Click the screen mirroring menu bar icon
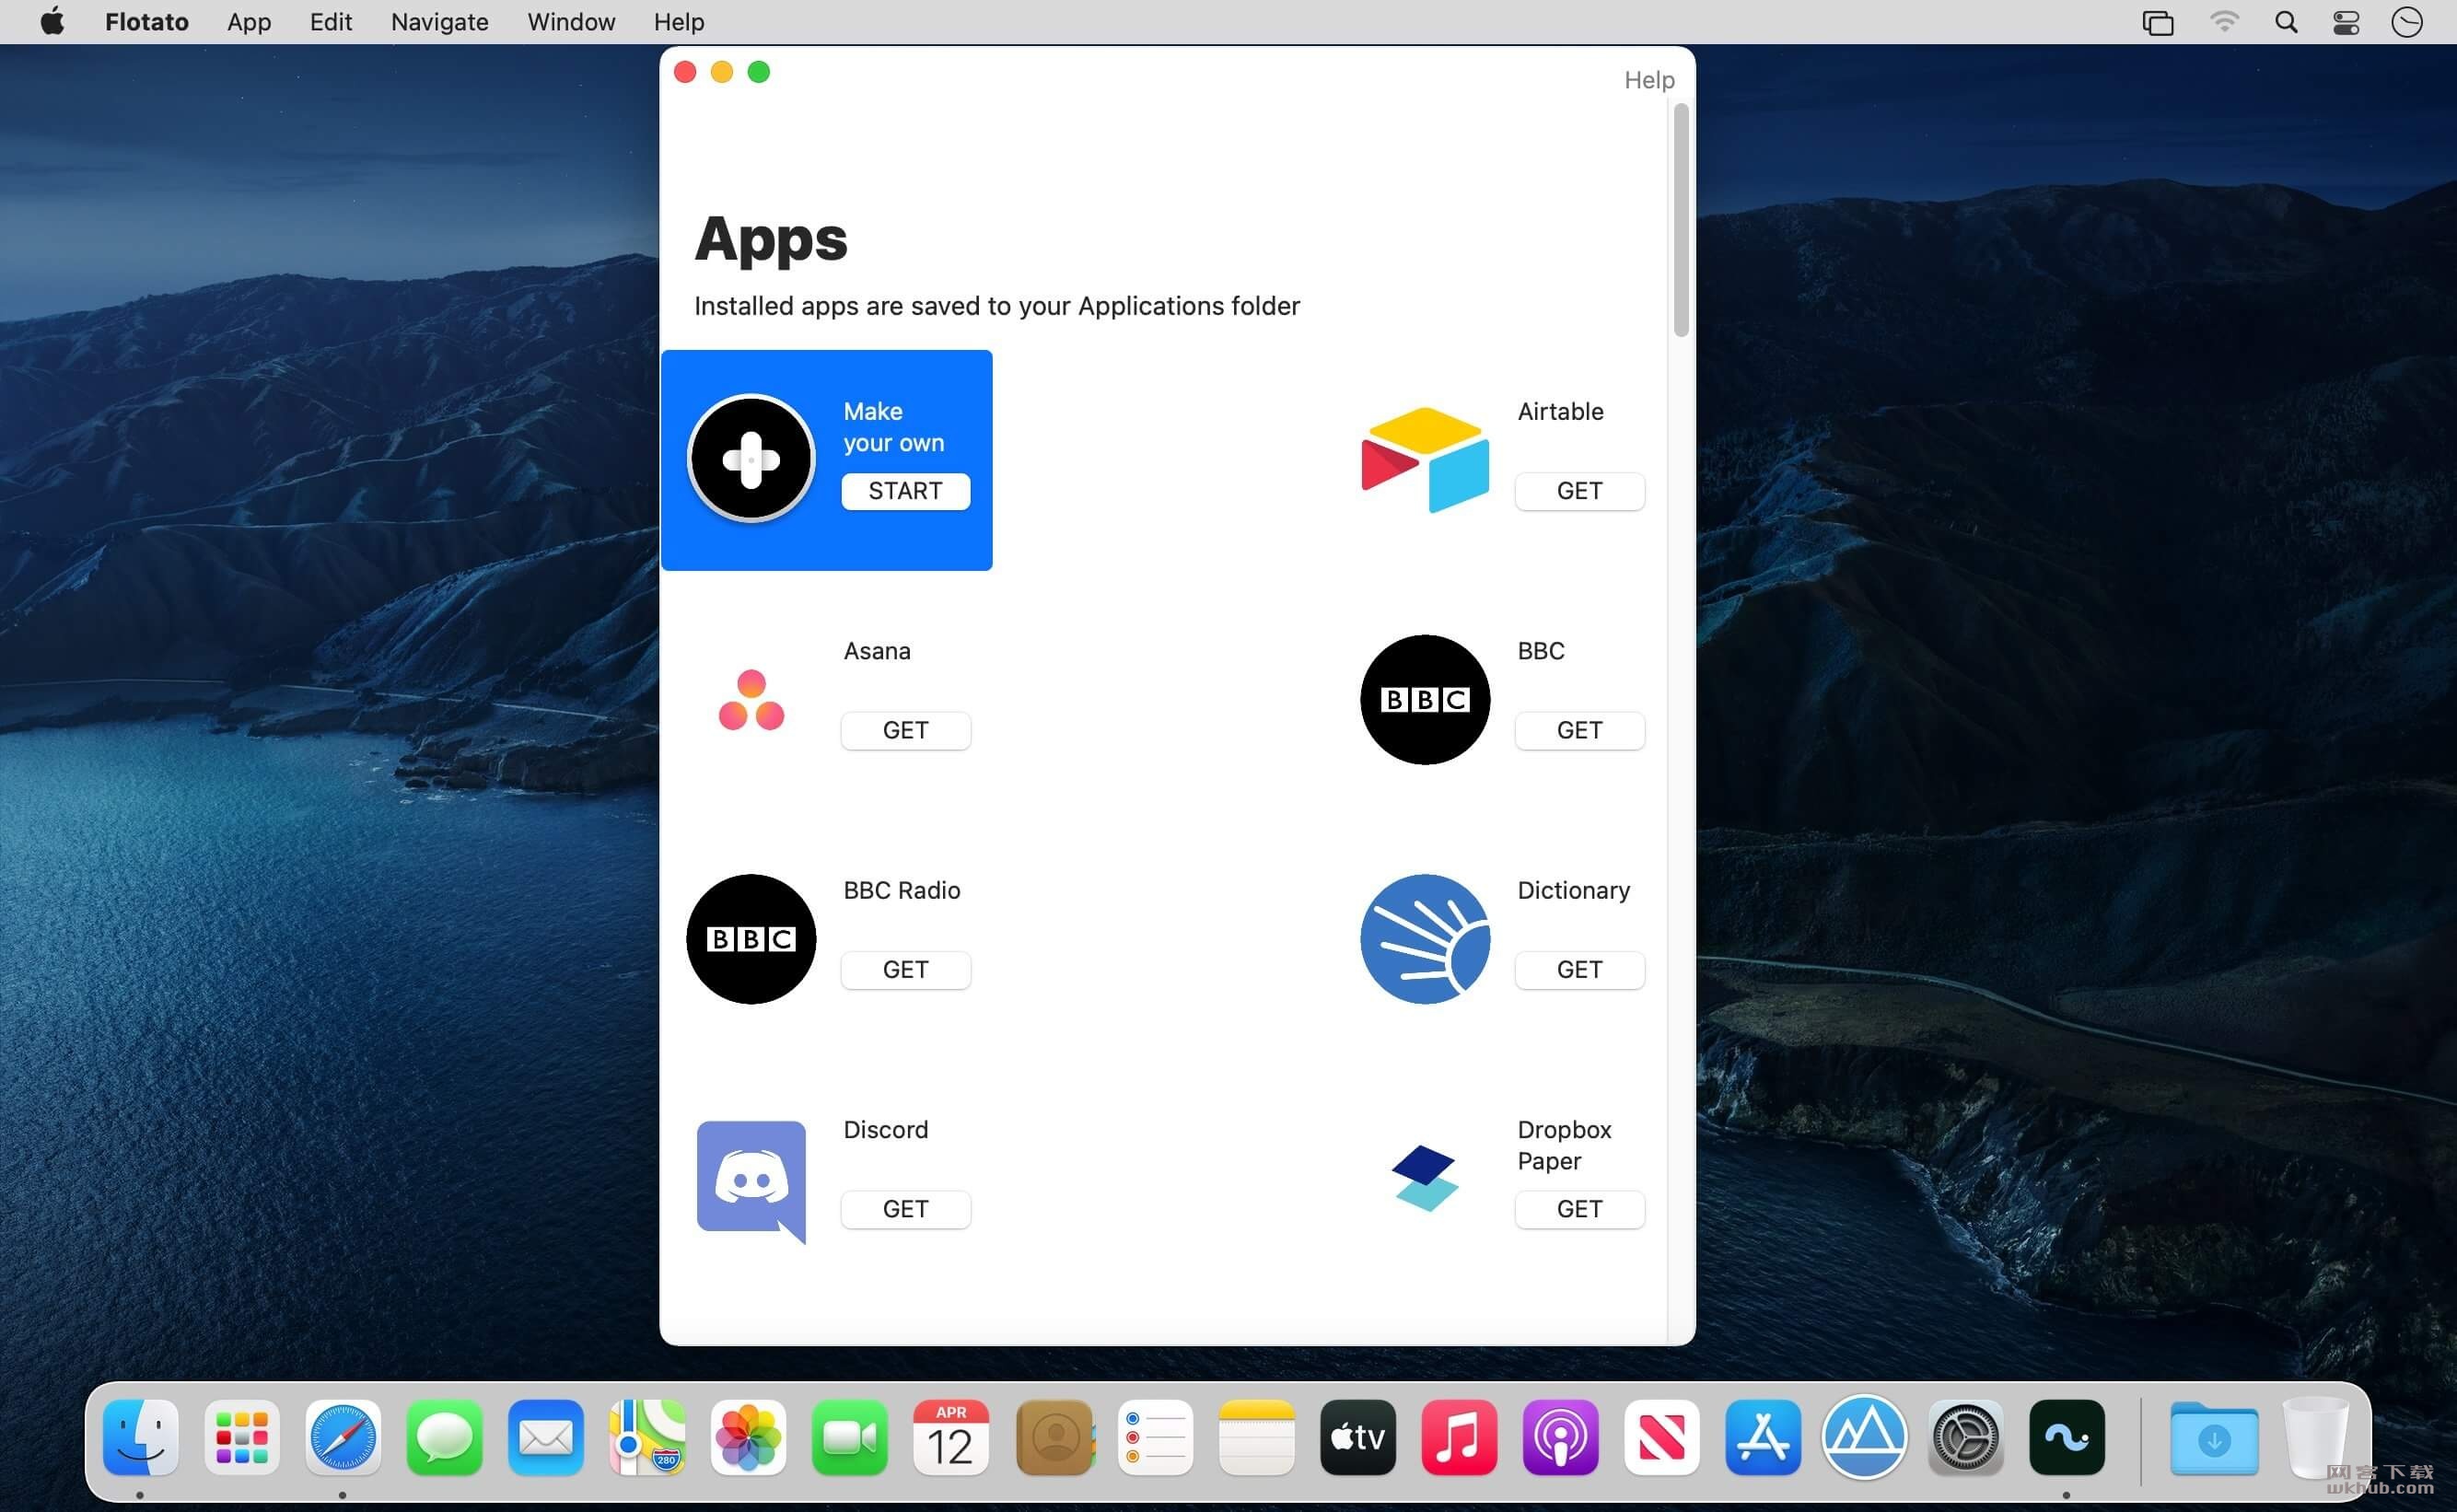 2158,22
